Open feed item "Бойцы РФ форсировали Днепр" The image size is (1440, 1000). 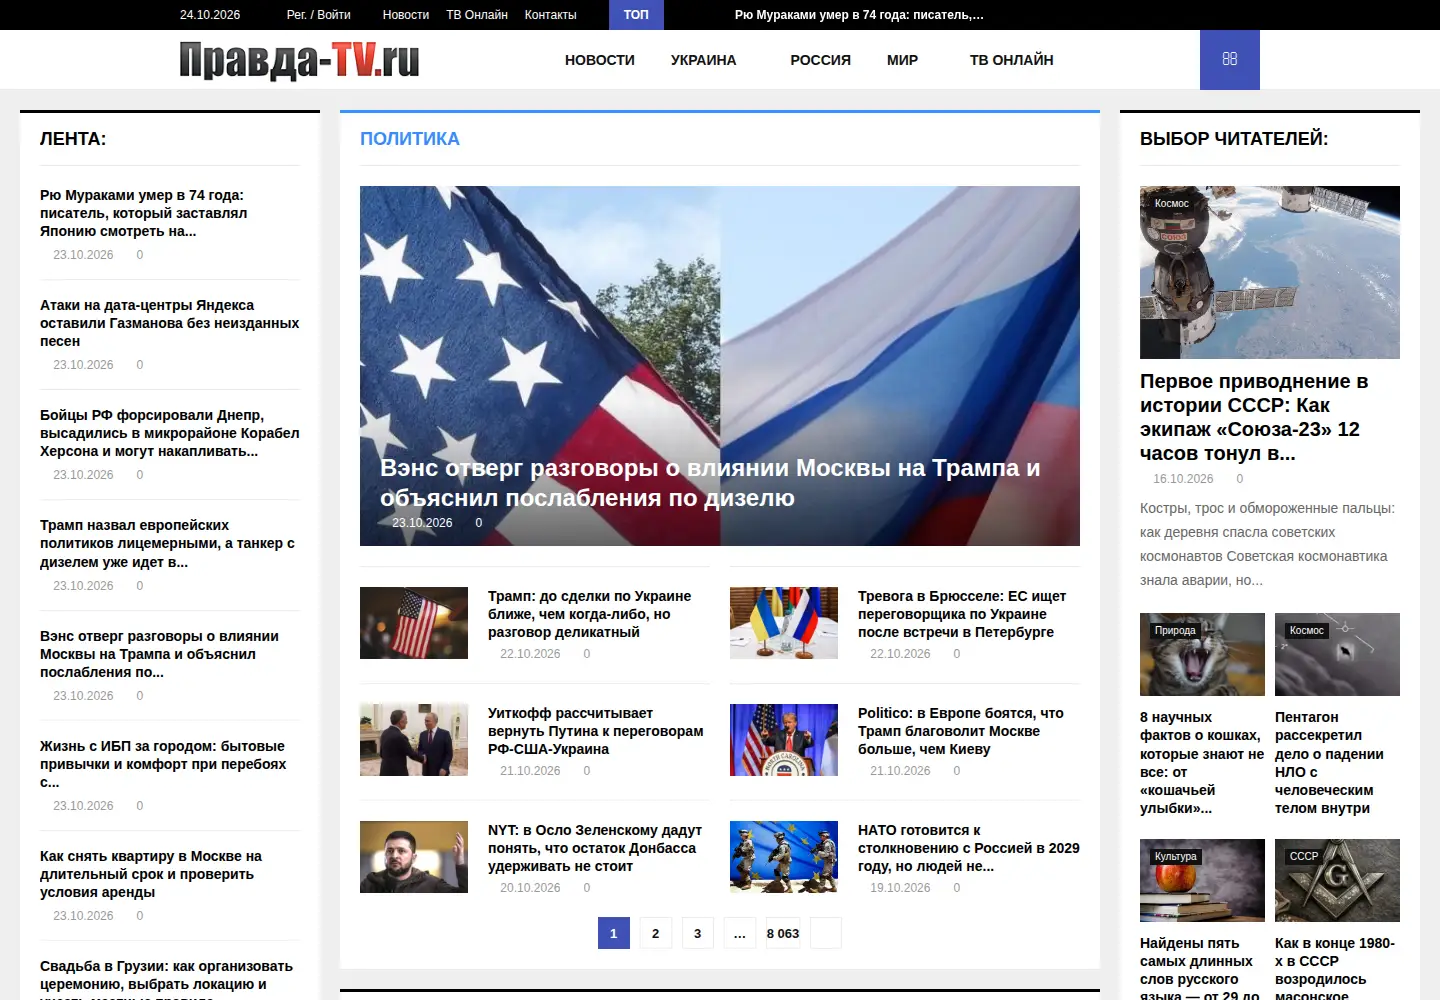tap(170, 433)
